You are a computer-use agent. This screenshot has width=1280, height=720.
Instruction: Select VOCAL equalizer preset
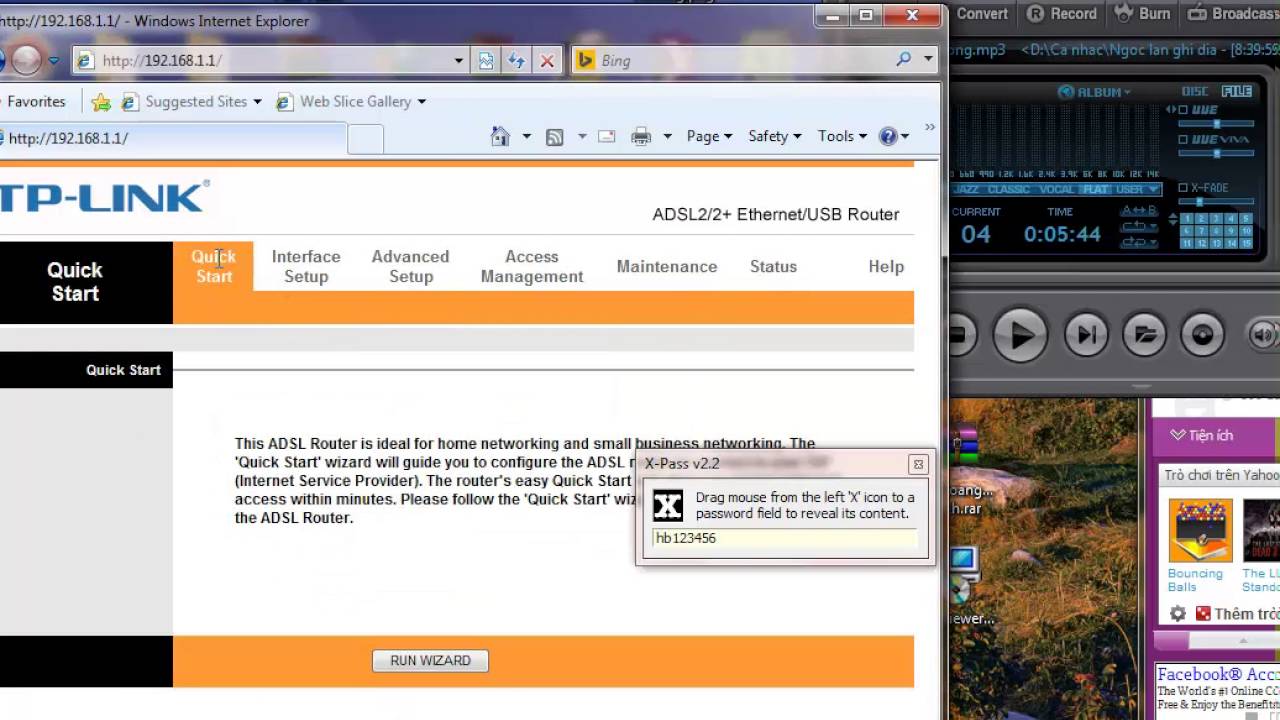(1058, 189)
